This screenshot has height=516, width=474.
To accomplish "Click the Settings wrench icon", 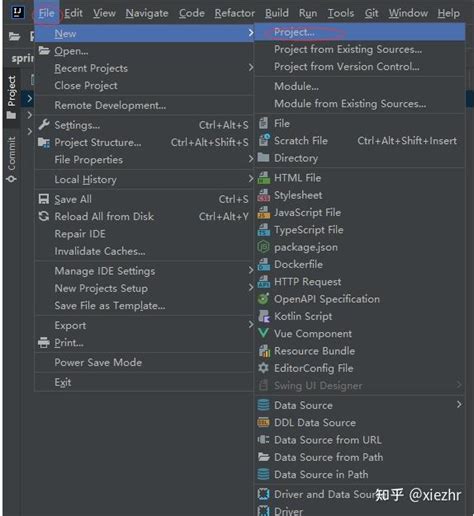I will click(x=44, y=125).
